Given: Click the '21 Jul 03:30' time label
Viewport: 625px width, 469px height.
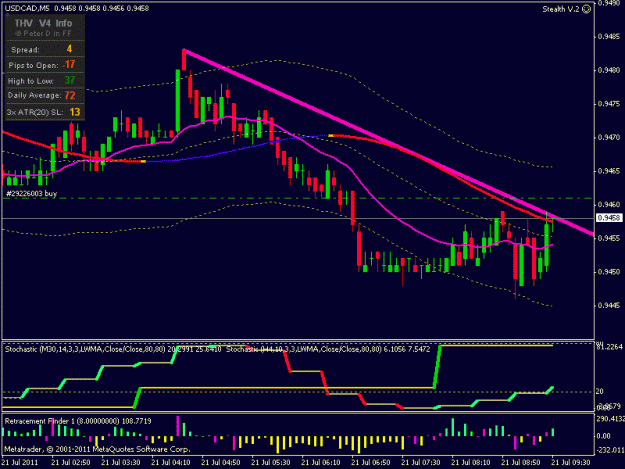Looking at the screenshot, I should 121,463.
